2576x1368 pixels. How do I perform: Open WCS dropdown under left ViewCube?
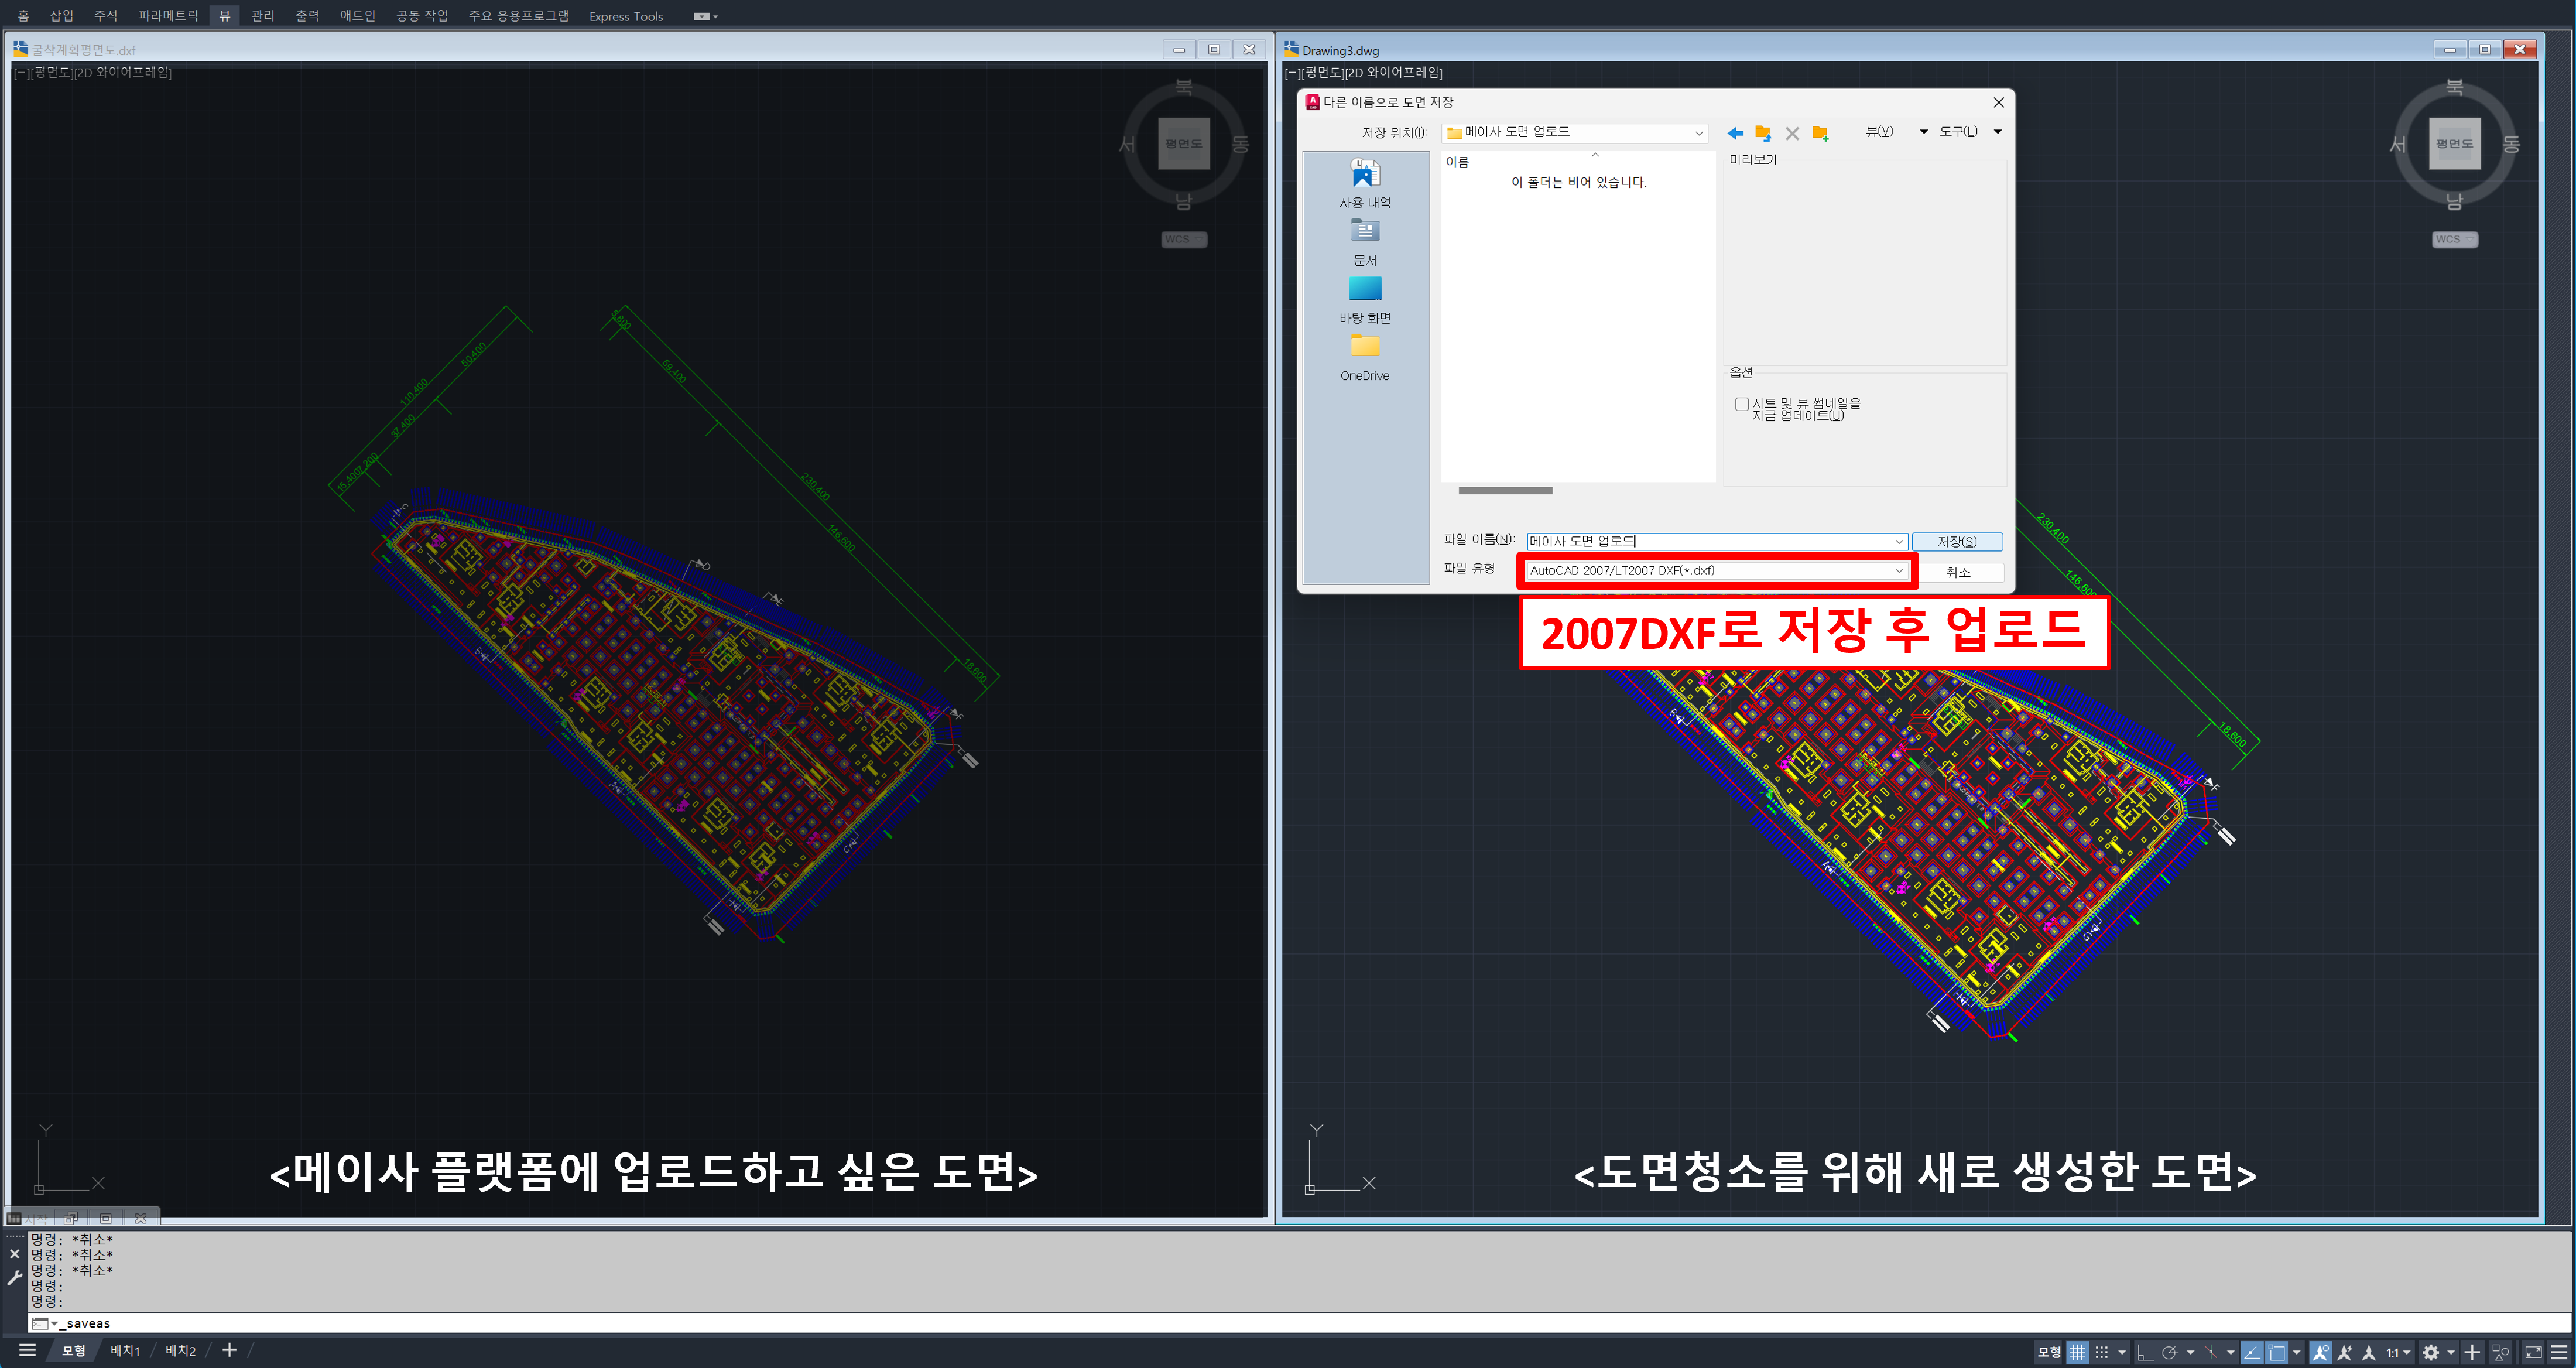(x=1184, y=240)
